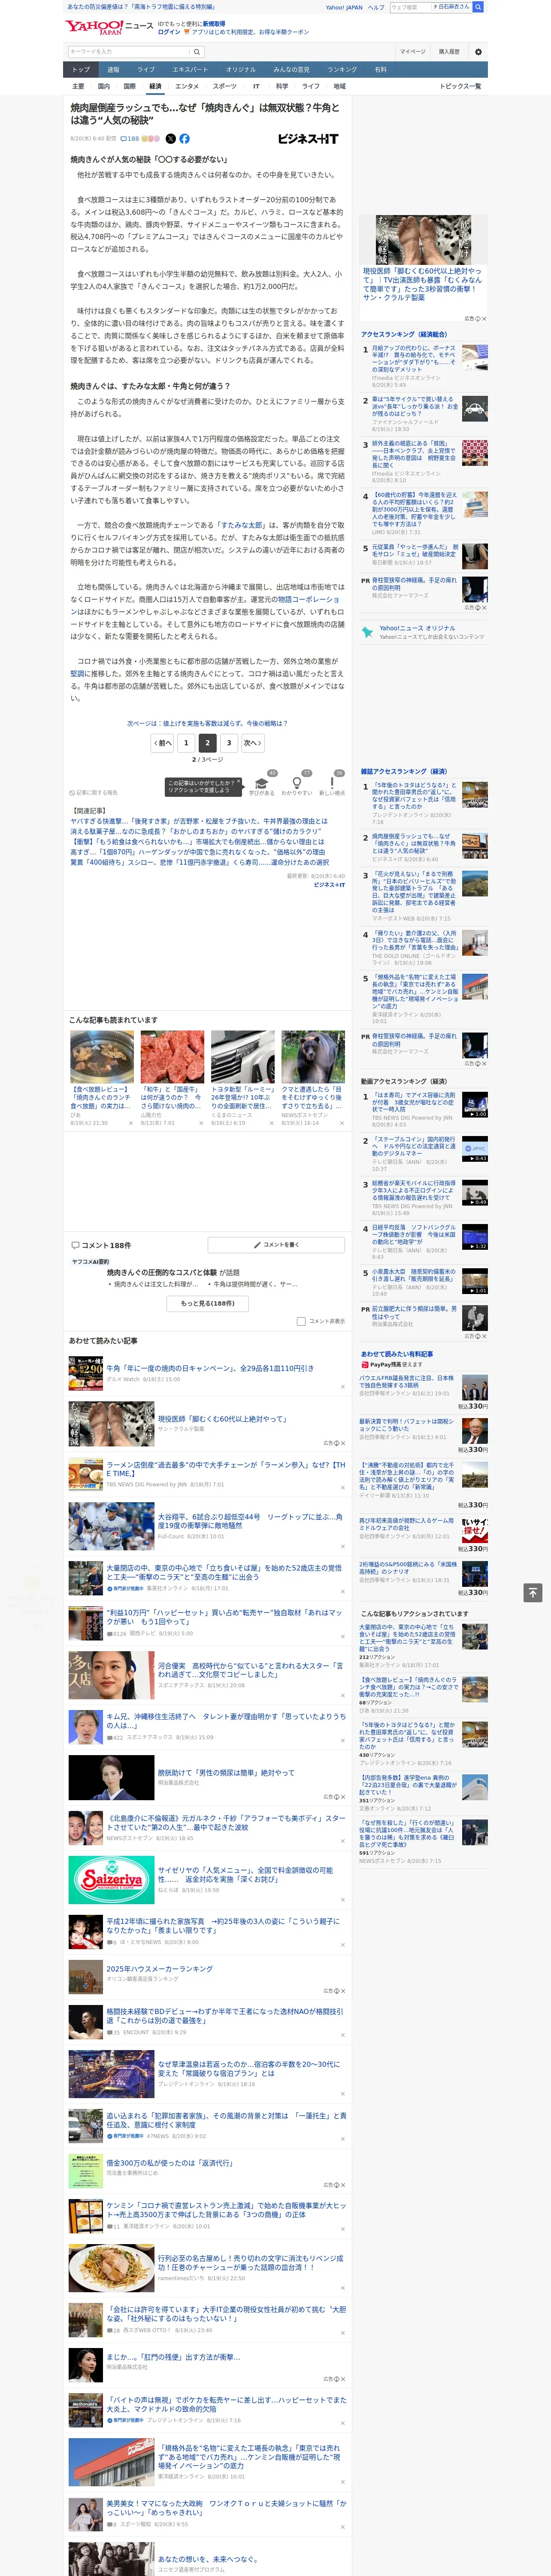Share the article on X

[x=170, y=139]
